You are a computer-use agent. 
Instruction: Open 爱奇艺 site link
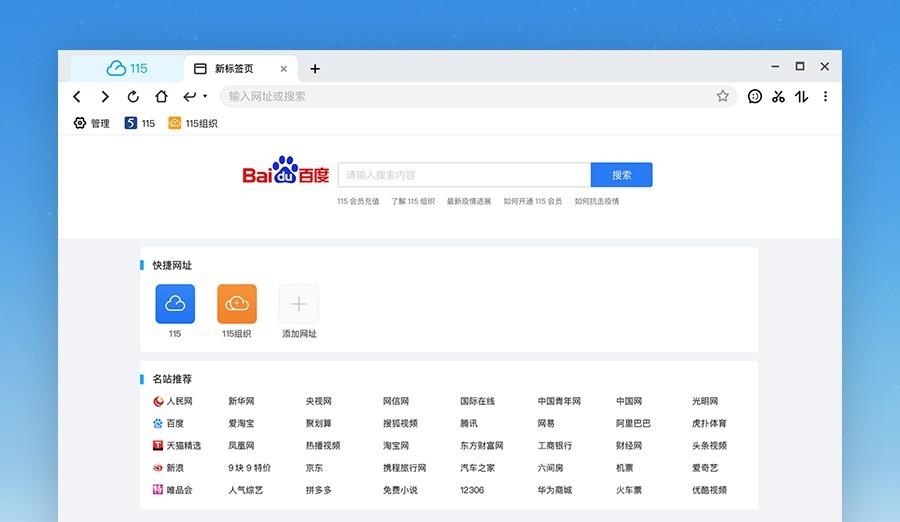coord(705,467)
